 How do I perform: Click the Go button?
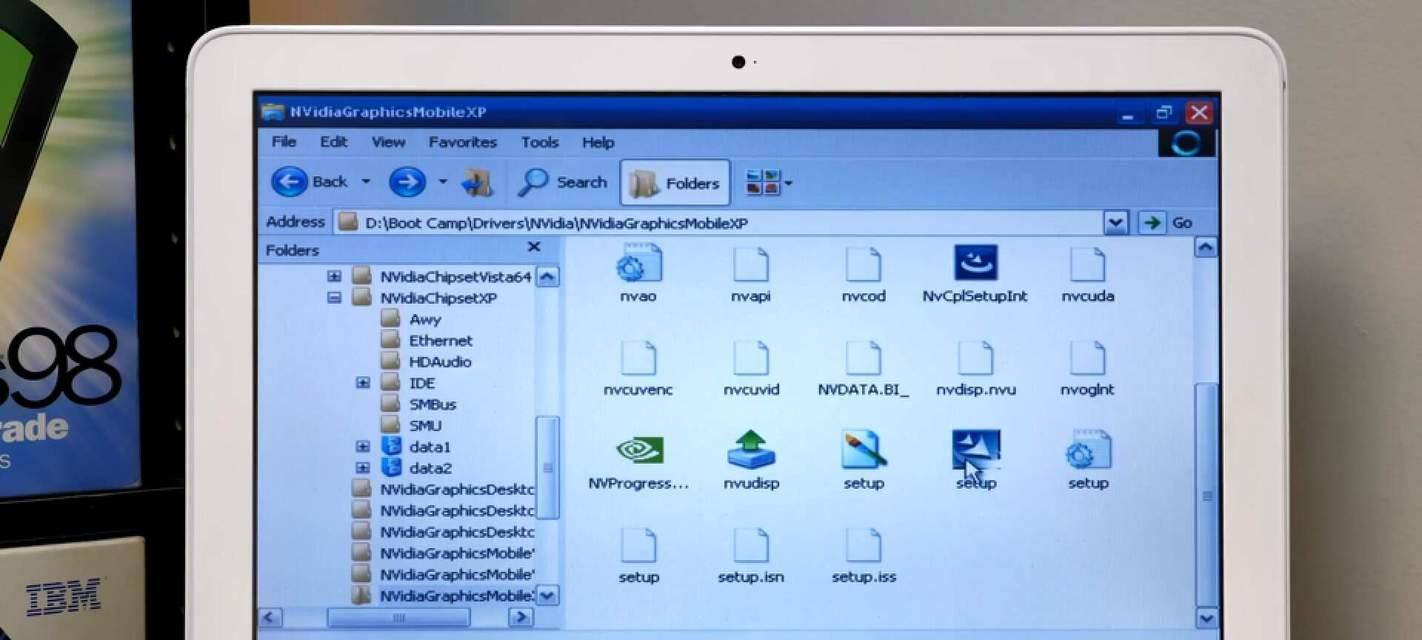[x=1168, y=222]
